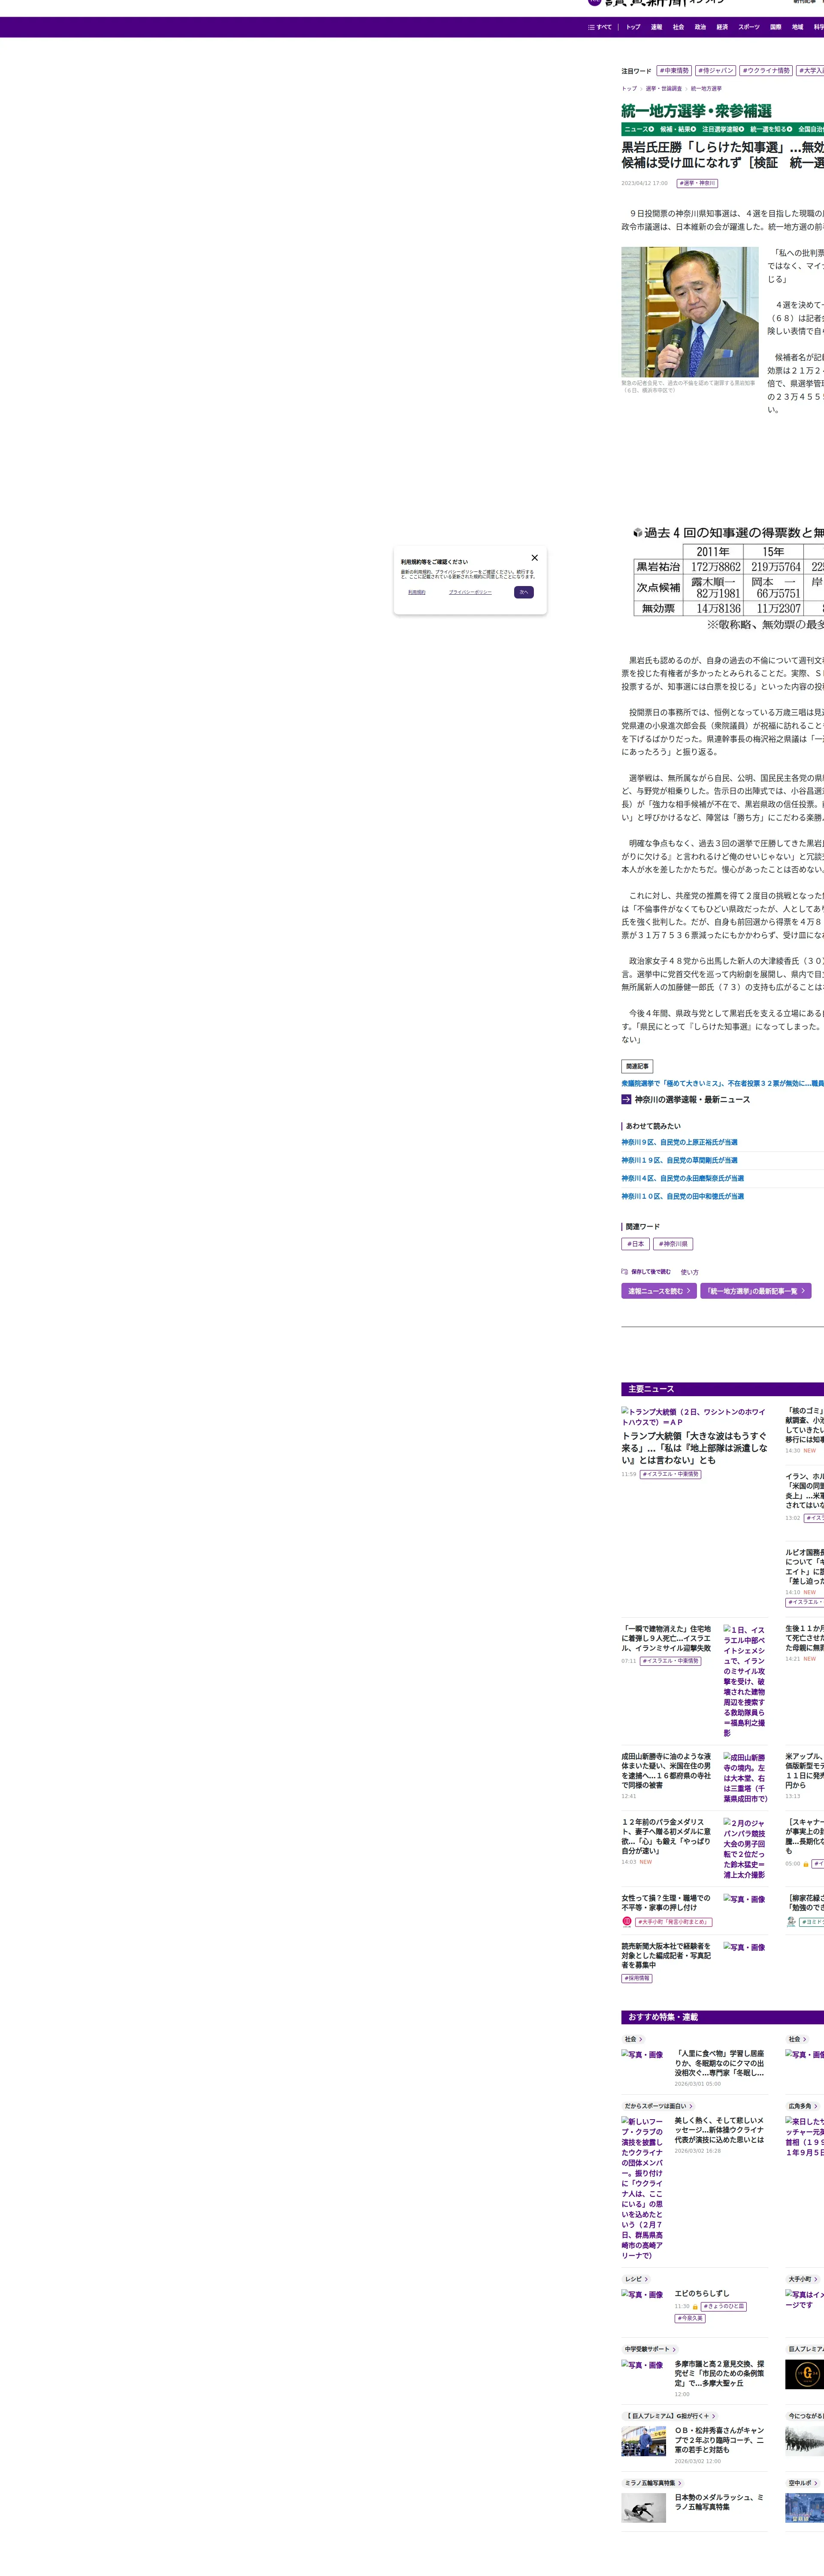Click 次へ button in terms dialog

click(524, 592)
